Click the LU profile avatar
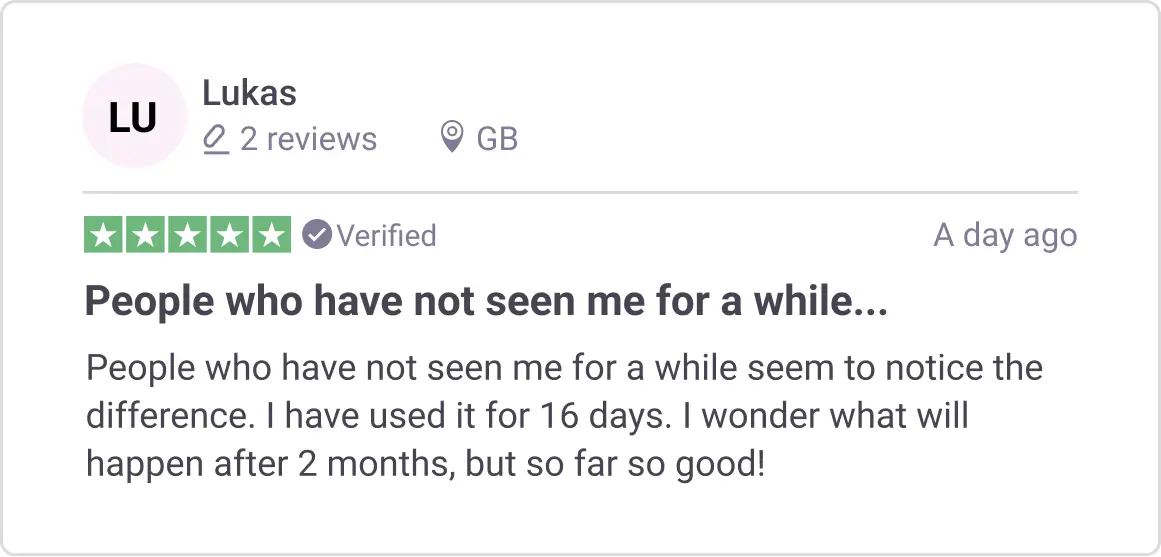Screen dimensions: 1161x557 [134, 116]
